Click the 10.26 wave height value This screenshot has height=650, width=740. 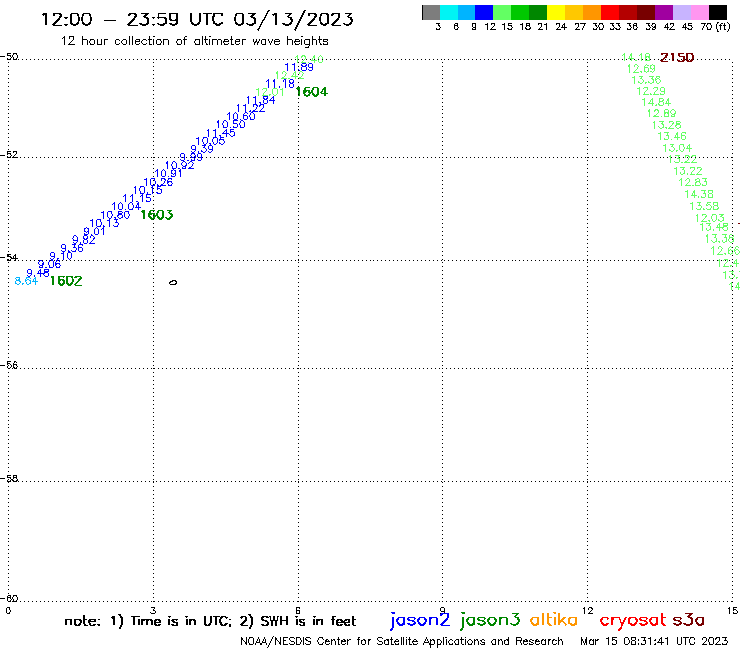tap(158, 182)
